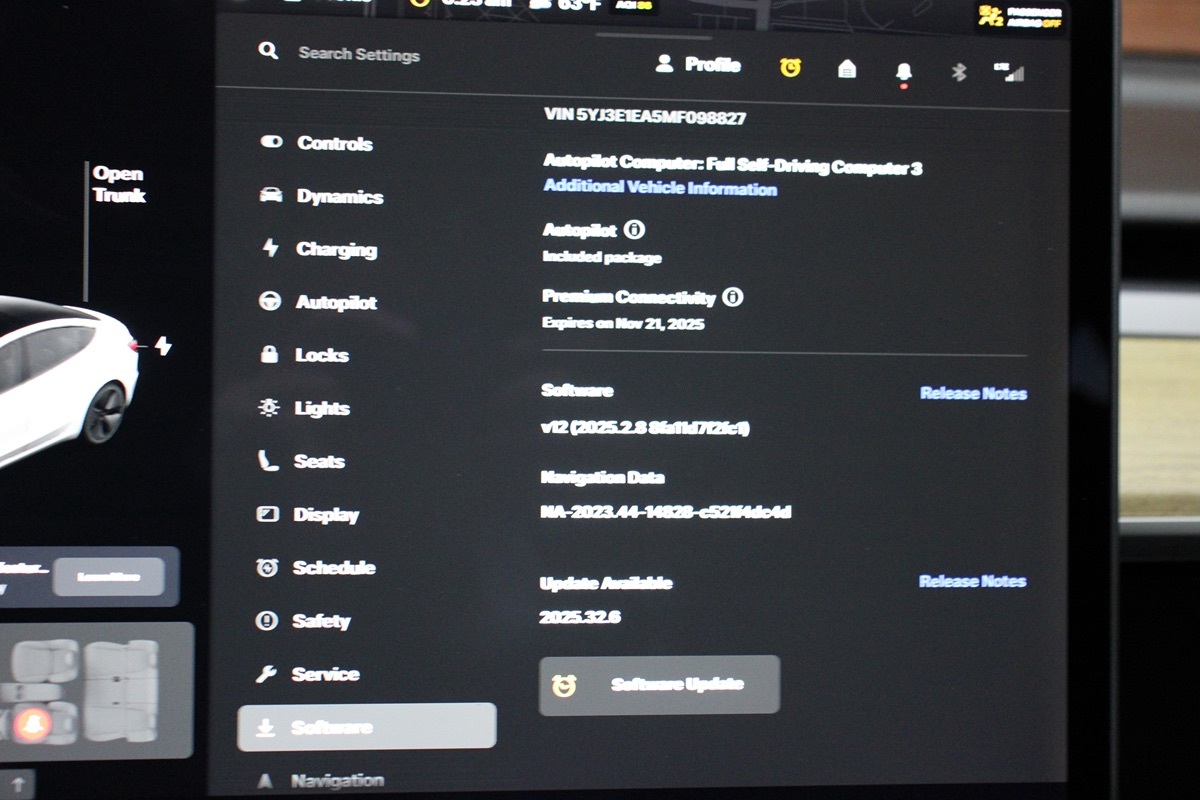Click the Premium Connectivity info icon
Viewport: 1200px width, 800px height.
[732, 297]
